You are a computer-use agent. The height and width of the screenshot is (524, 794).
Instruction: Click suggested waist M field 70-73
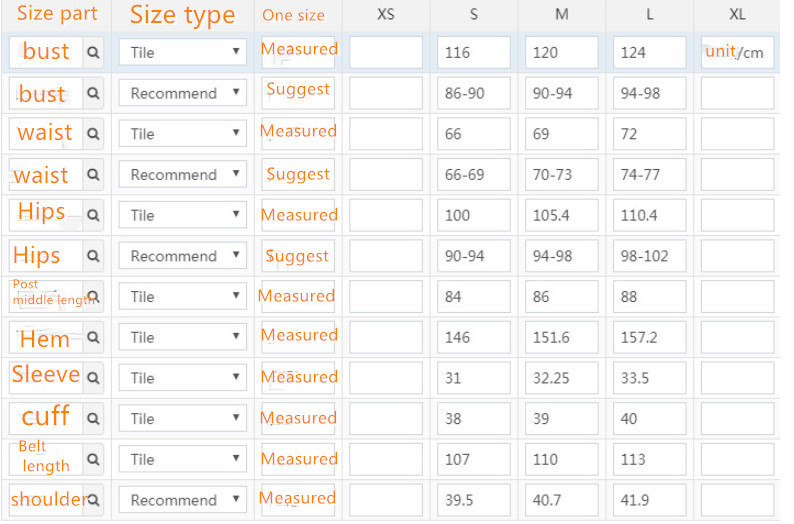(x=562, y=175)
